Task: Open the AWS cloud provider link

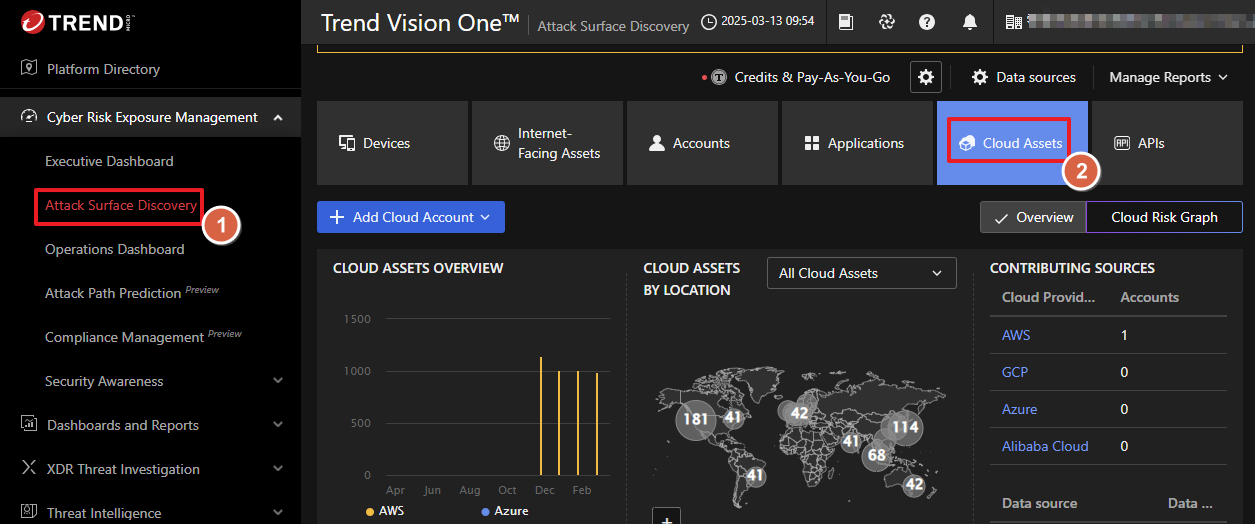Action: pyautogui.click(x=1016, y=335)
